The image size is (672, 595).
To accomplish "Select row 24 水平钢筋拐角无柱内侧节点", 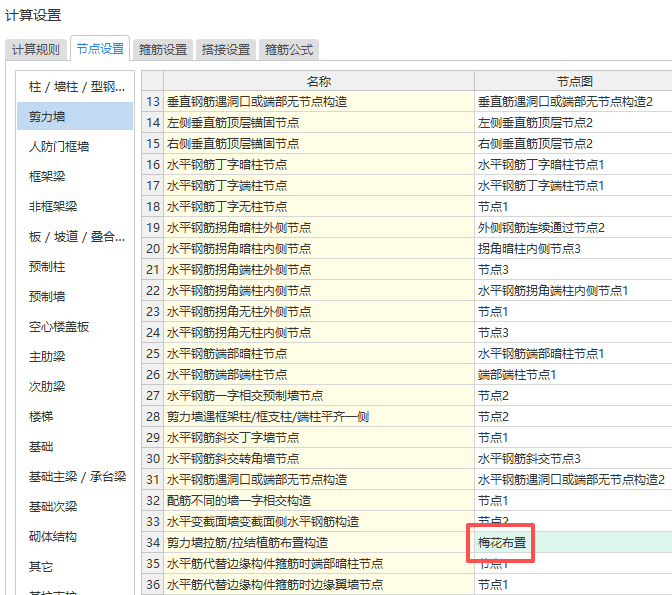I will coord(319,333).
